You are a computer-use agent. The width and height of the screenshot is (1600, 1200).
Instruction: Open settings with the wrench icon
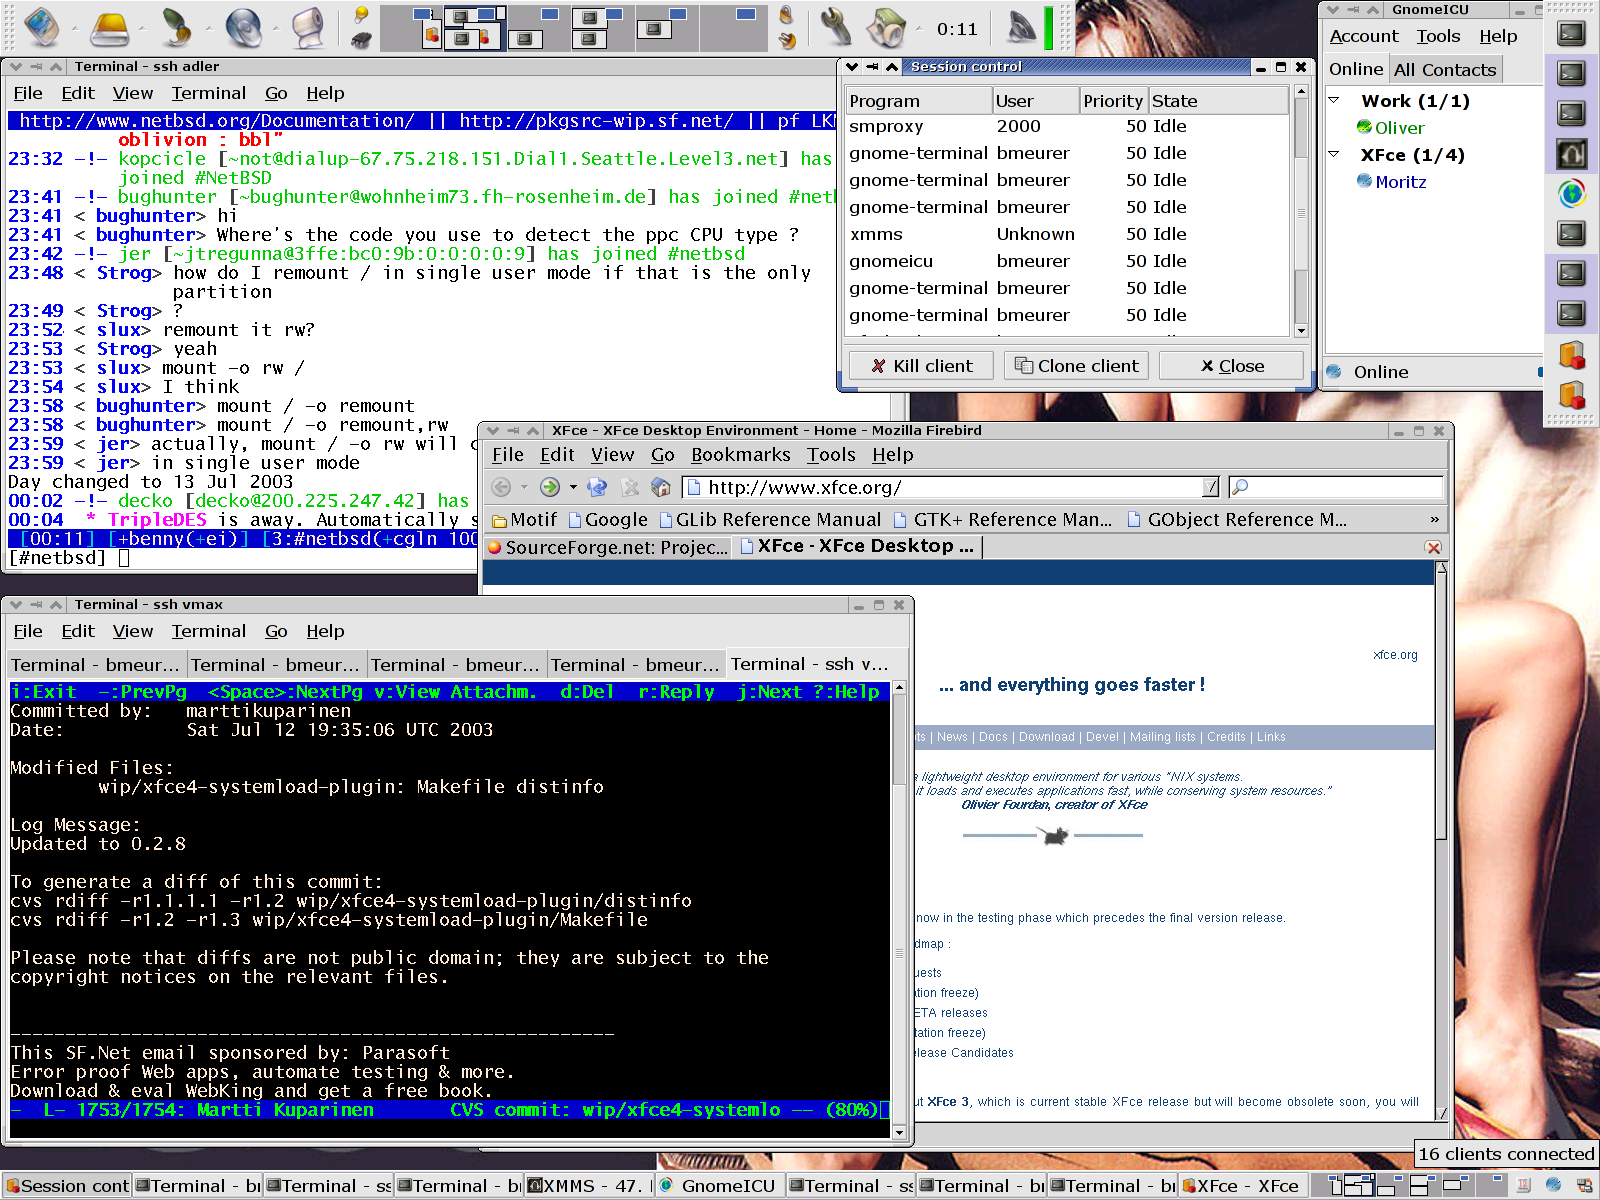pos(835,28)
